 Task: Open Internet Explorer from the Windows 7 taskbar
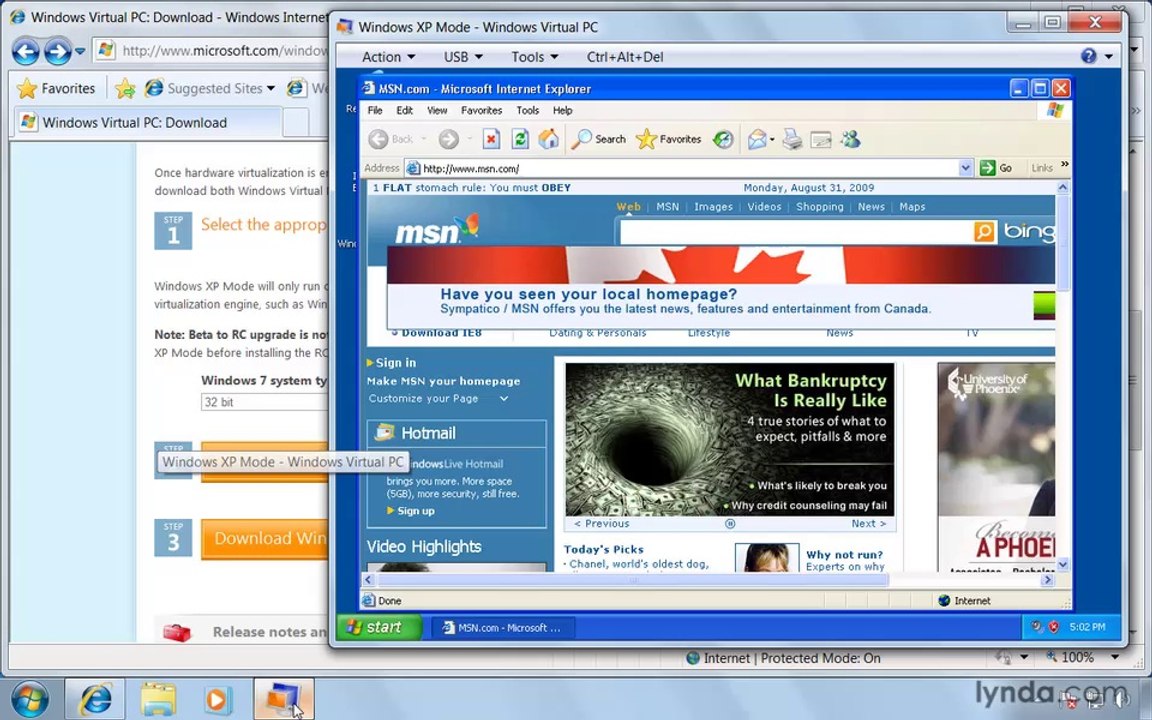(x=96, y=699)
